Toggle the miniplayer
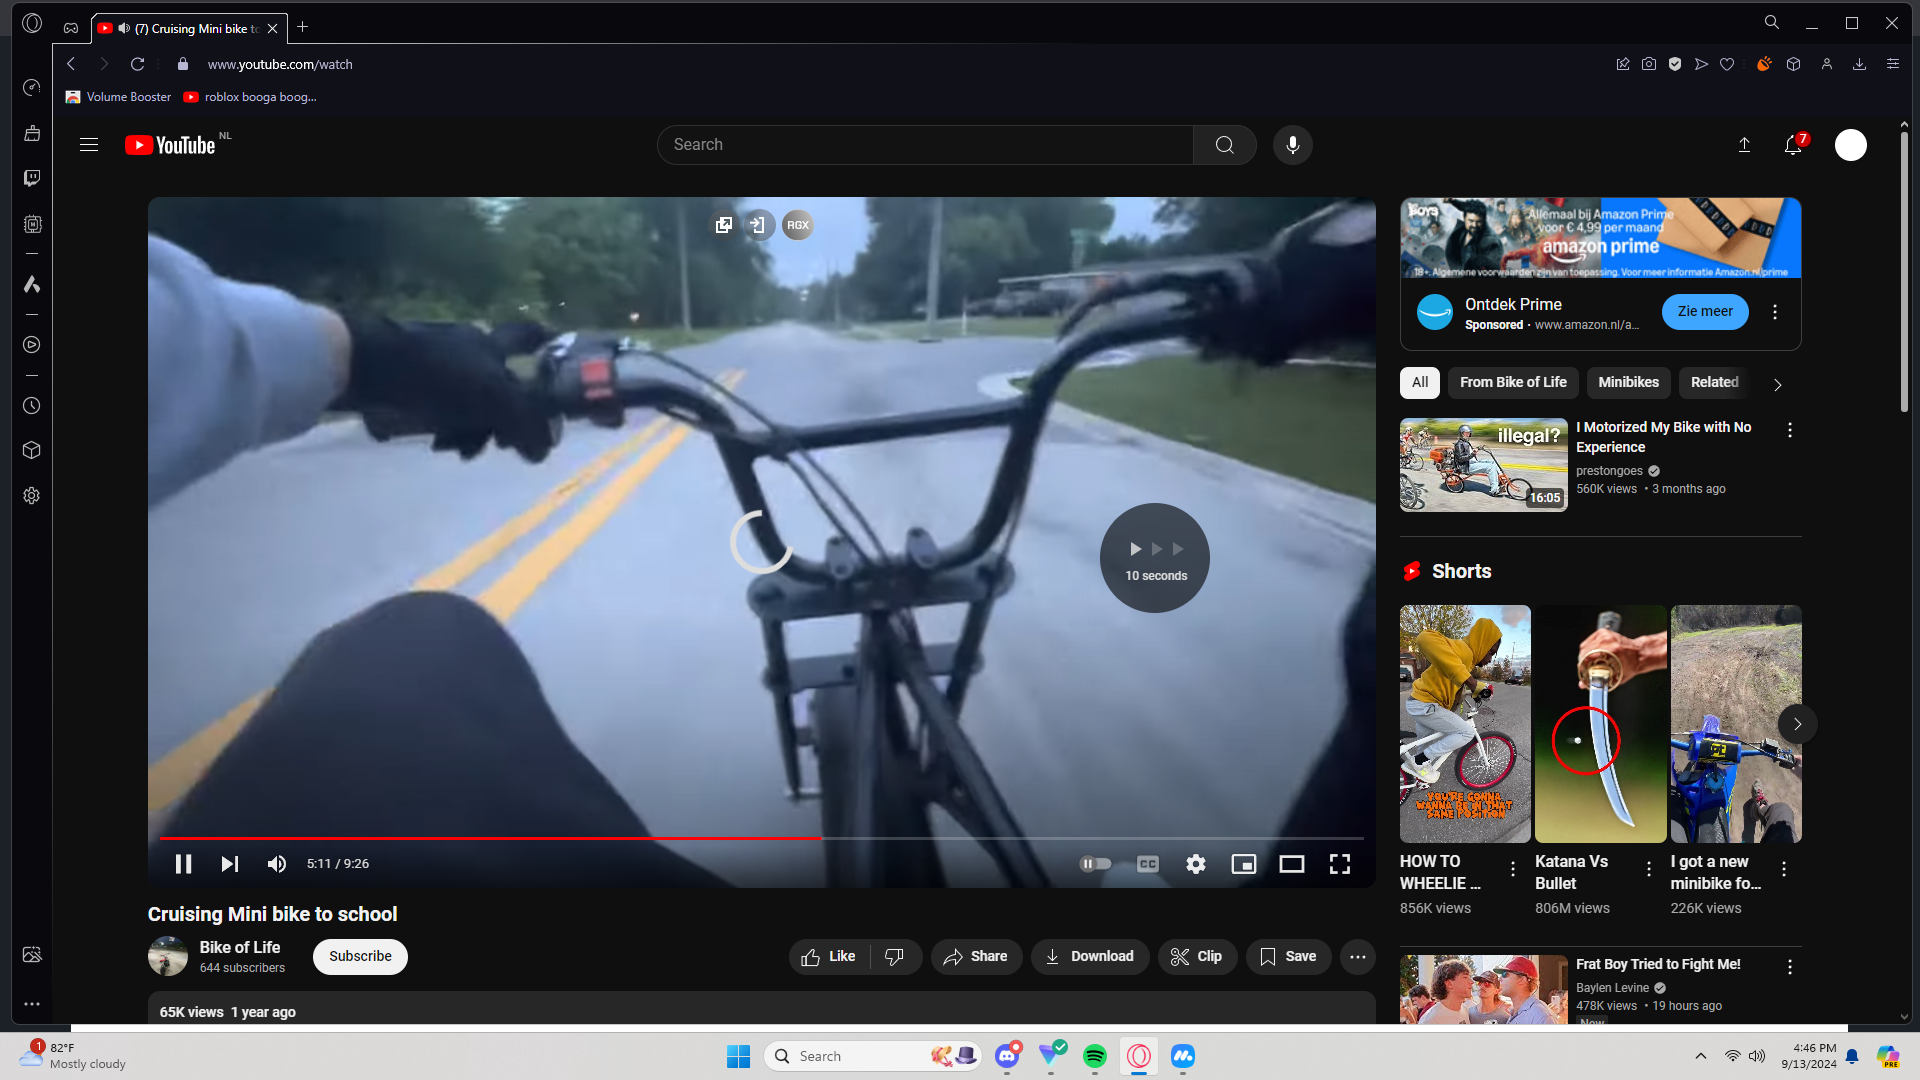Viewport: 1920px width, 1080px height. 1244,864
